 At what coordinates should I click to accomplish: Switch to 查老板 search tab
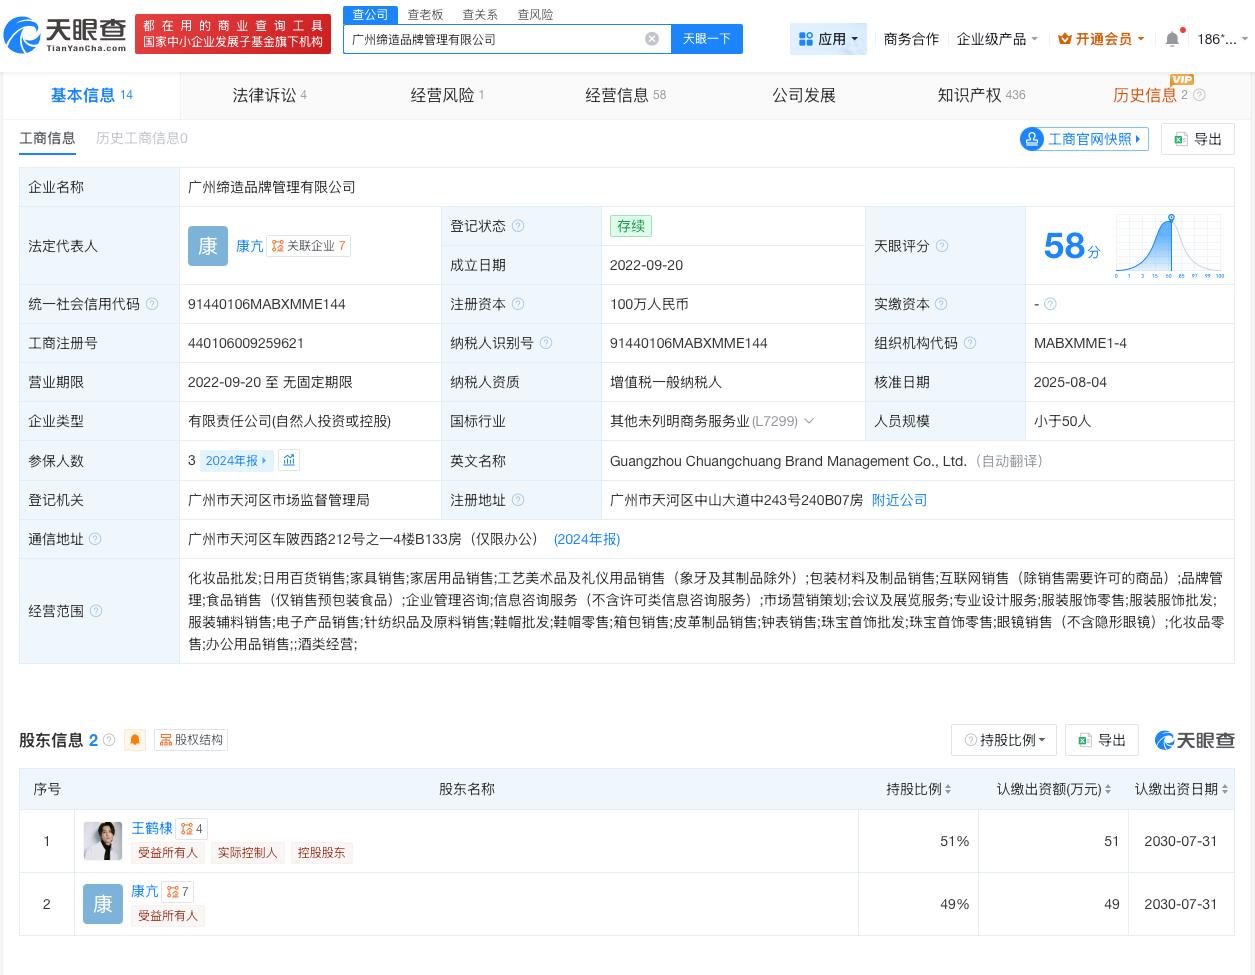[425, 14]
